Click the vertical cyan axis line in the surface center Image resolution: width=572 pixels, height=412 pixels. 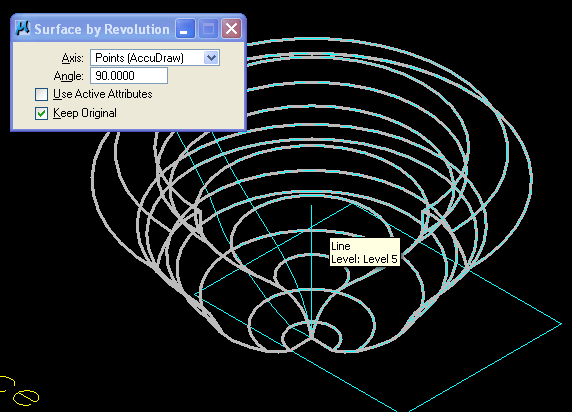[x=311, y=270]
